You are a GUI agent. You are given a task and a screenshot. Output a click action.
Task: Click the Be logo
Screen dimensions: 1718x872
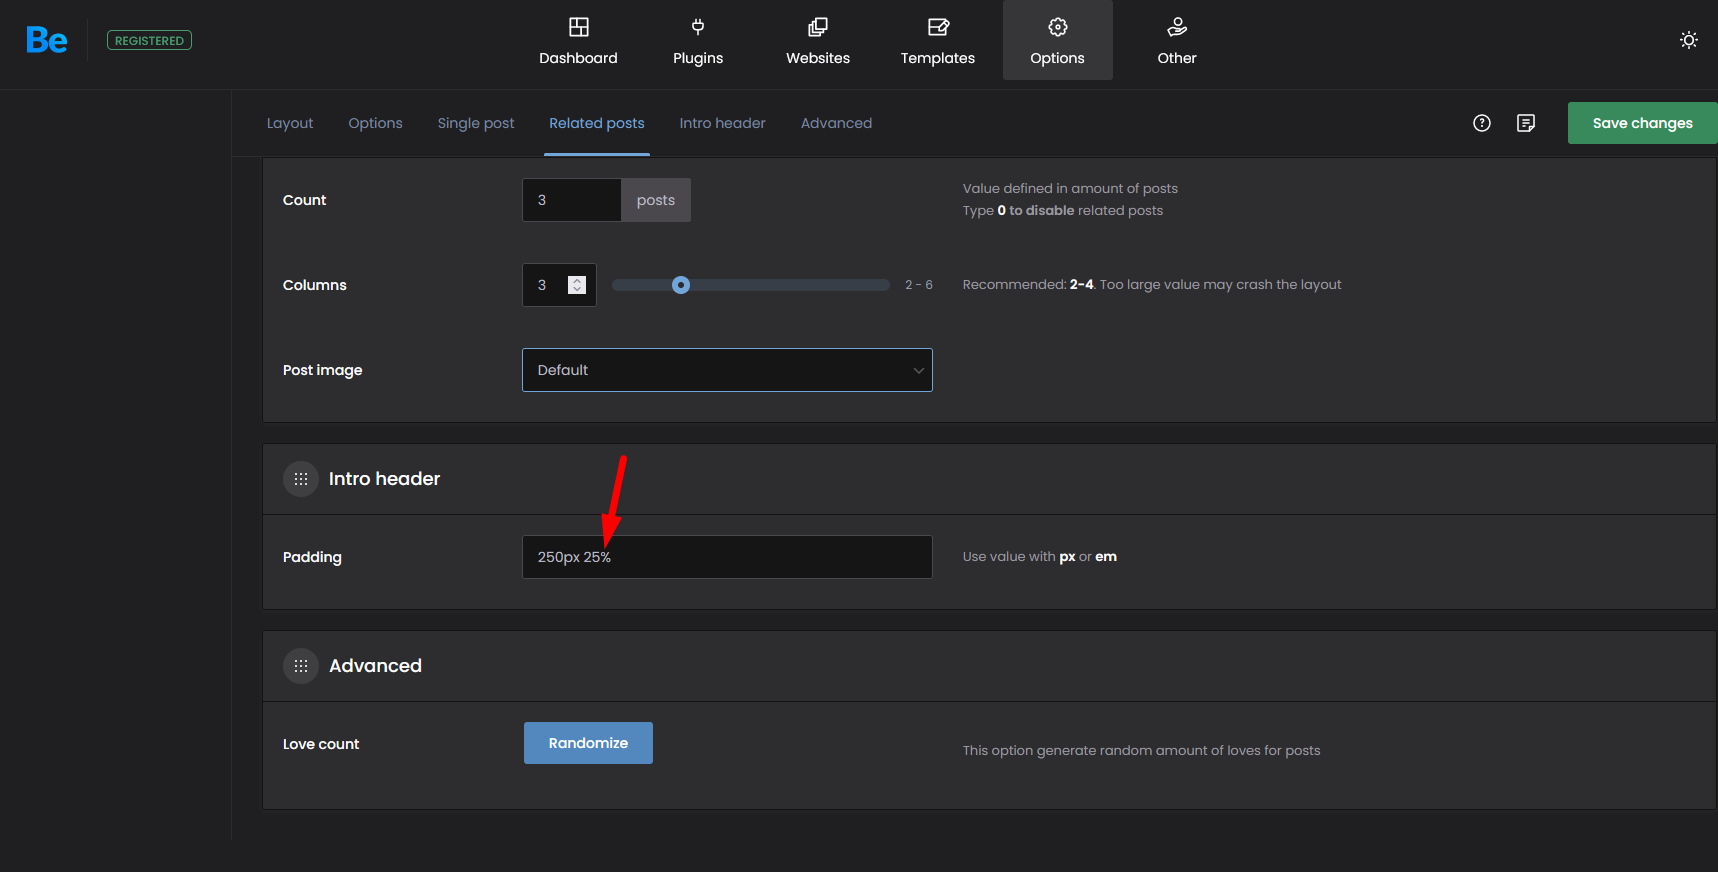[x=47, y=40]
